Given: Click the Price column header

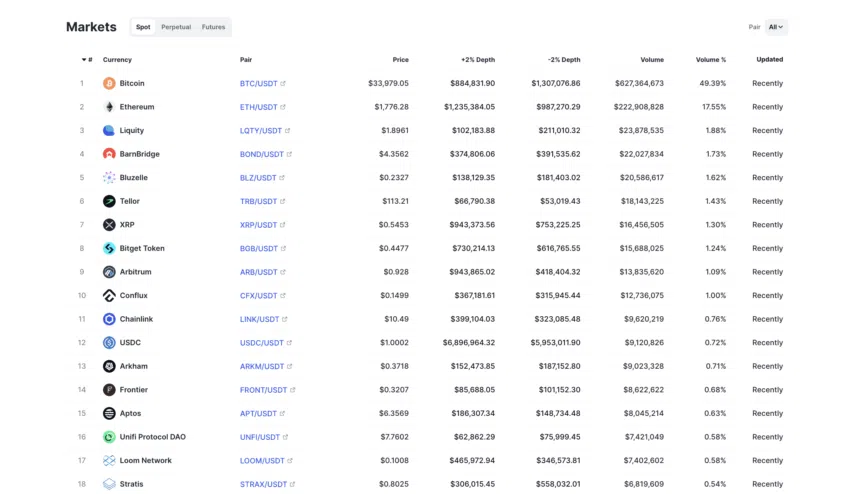Looking at the screenshot, I should [x=400, y=60].
